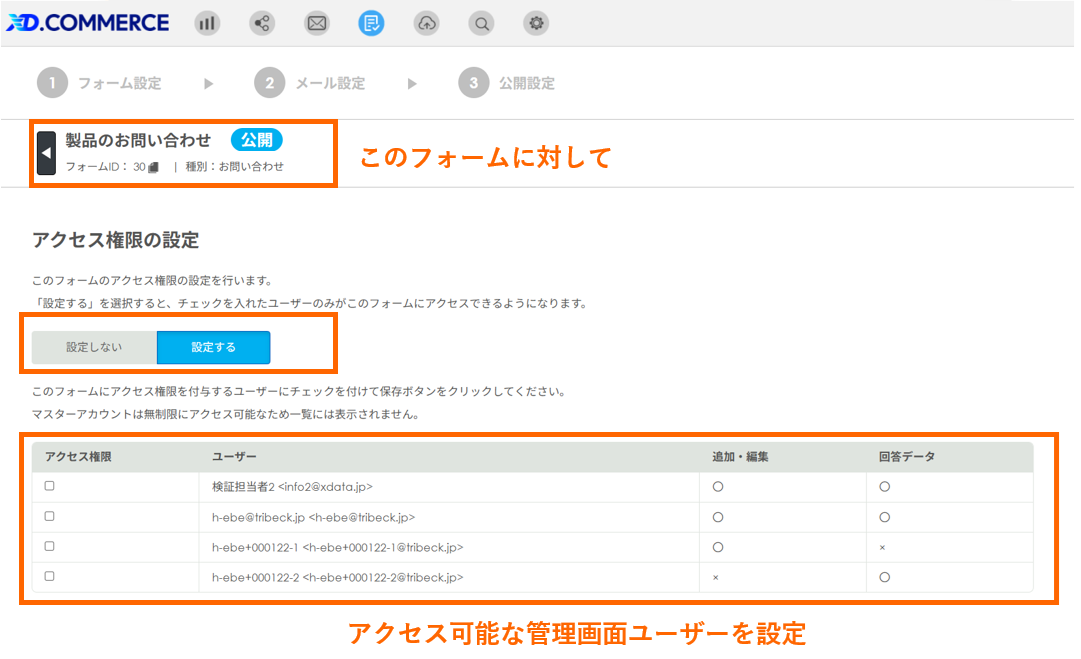Enable access for h-ebe@tribeck.jp user

click(49, 517)
